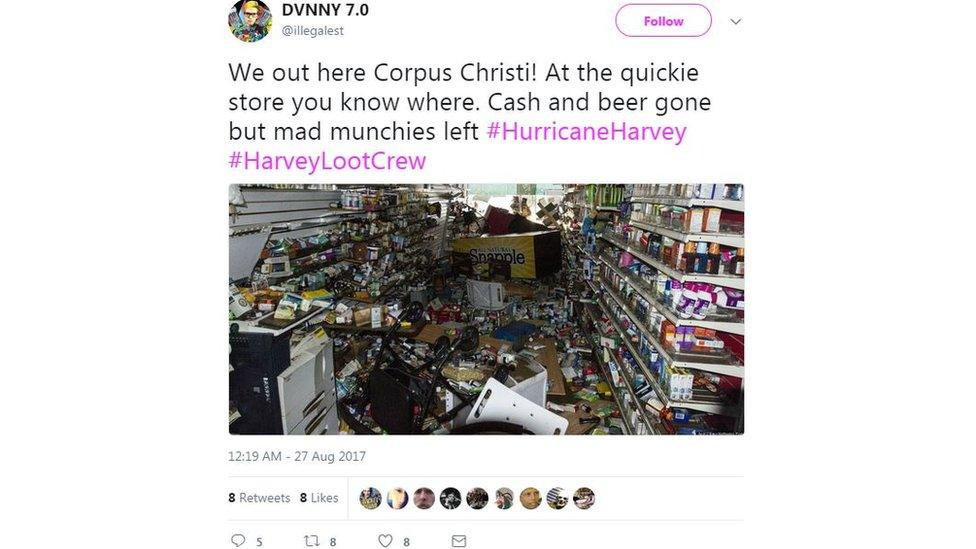Image resolution: width=976 pixels, height=549 pixels.
Task: Open the tweet timestamp 27 Aug 2017
Action: point(297,456)
